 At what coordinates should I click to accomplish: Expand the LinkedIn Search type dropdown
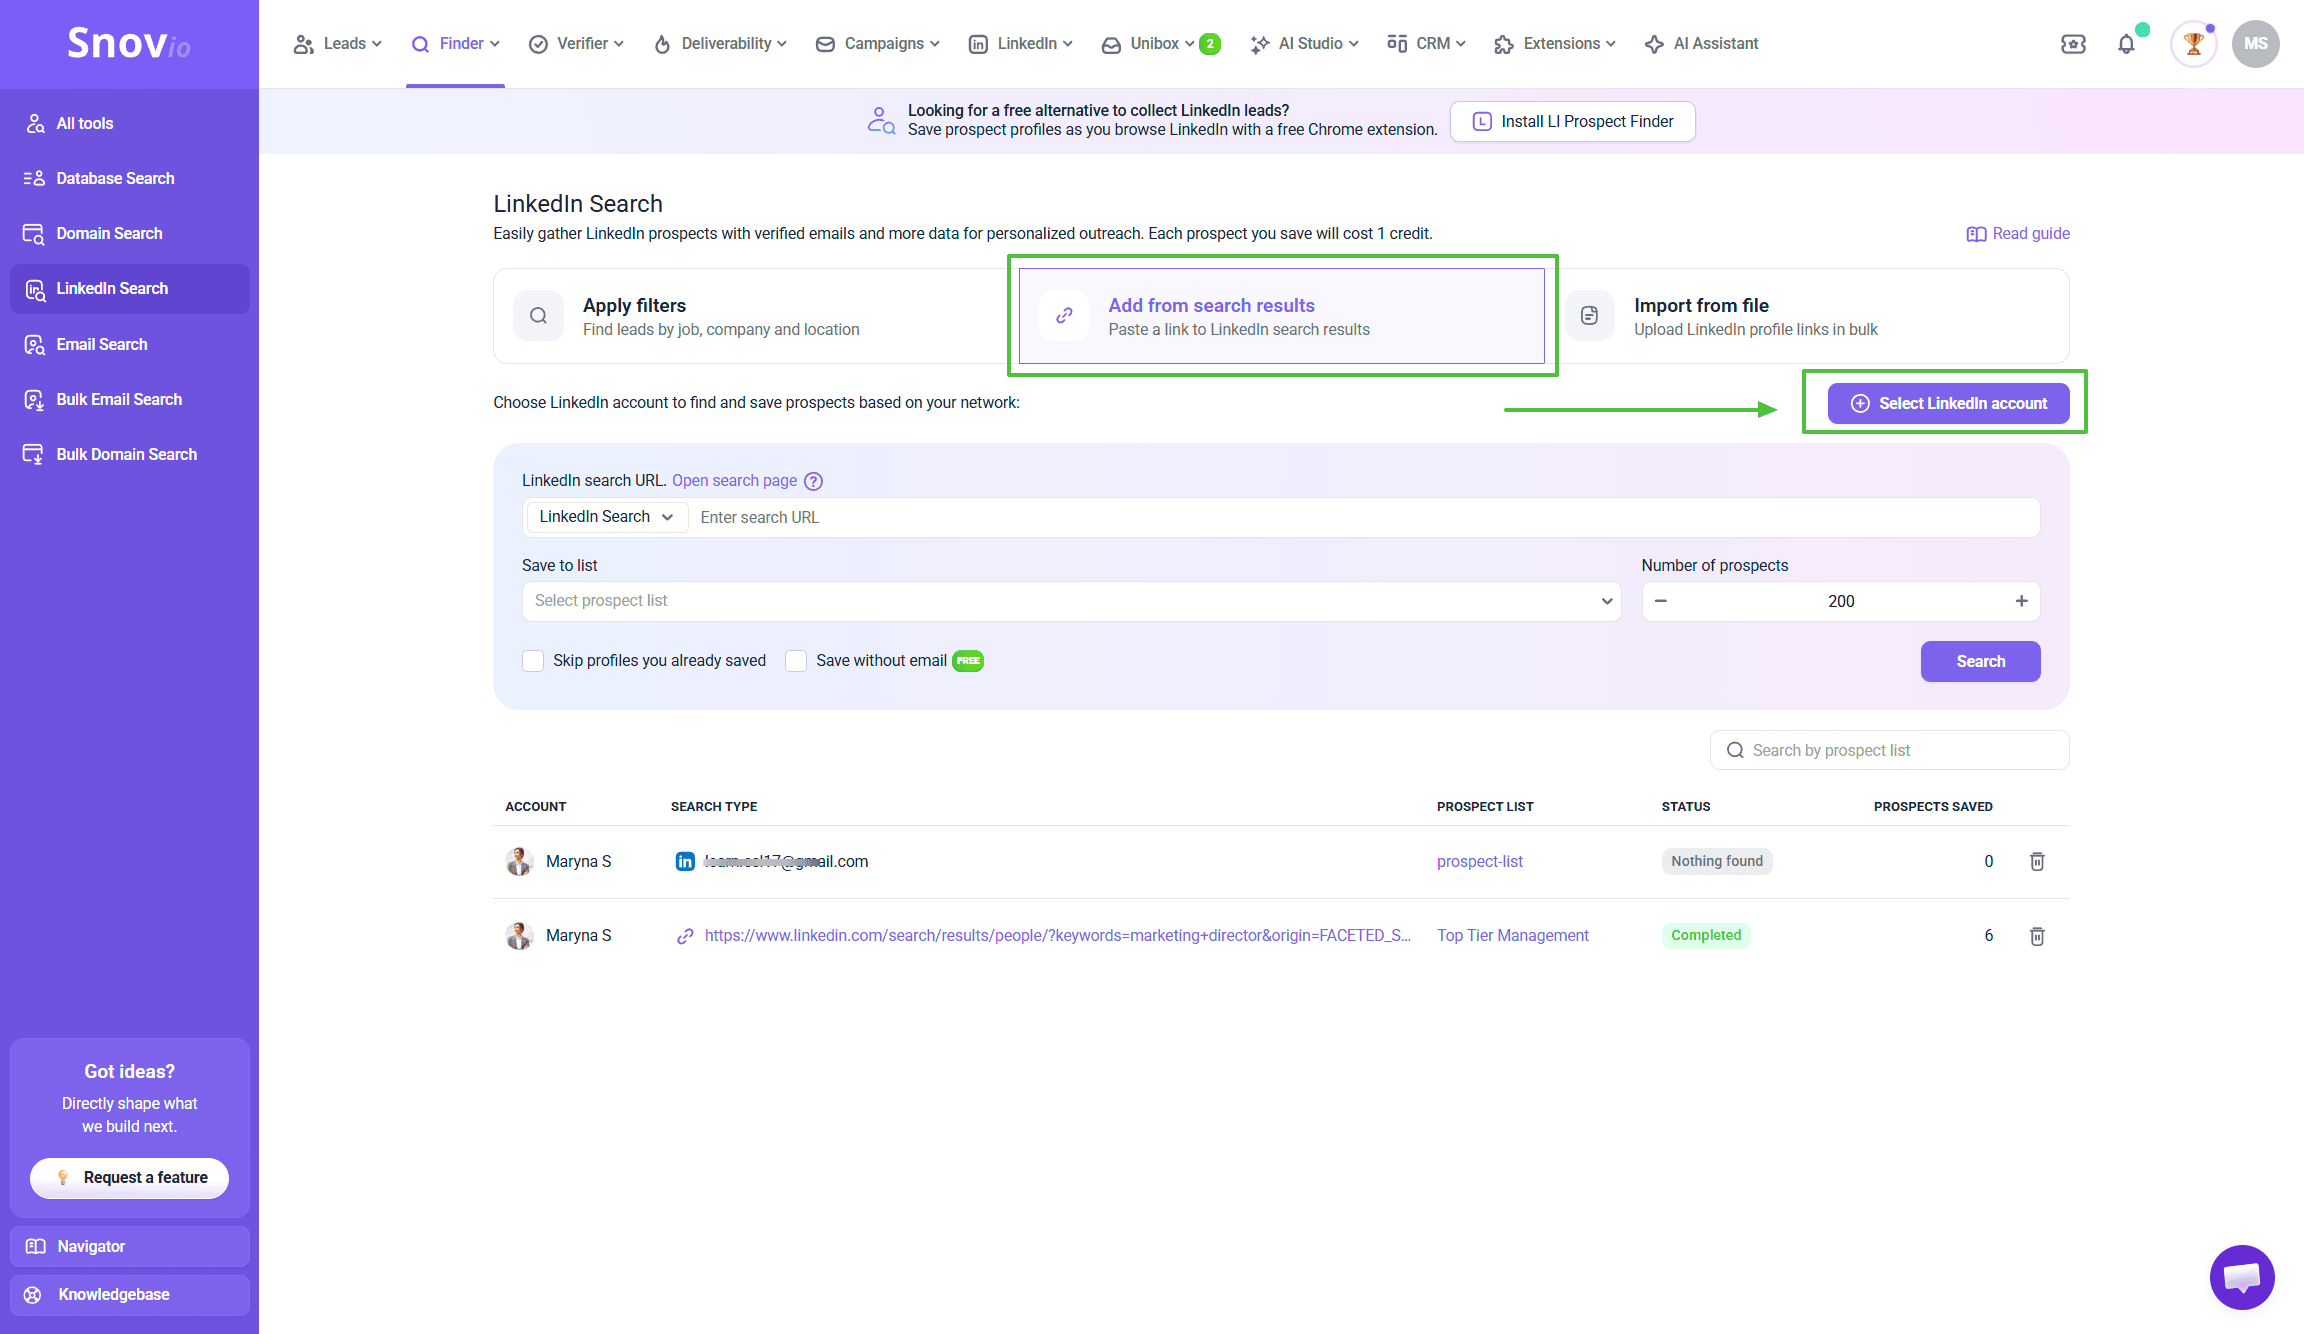pyautogui.click(x=607, y=517)
